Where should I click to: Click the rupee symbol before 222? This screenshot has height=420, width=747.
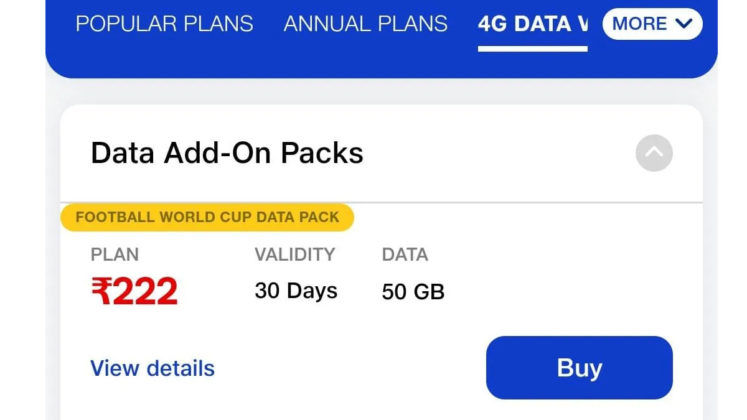point(101,291)
